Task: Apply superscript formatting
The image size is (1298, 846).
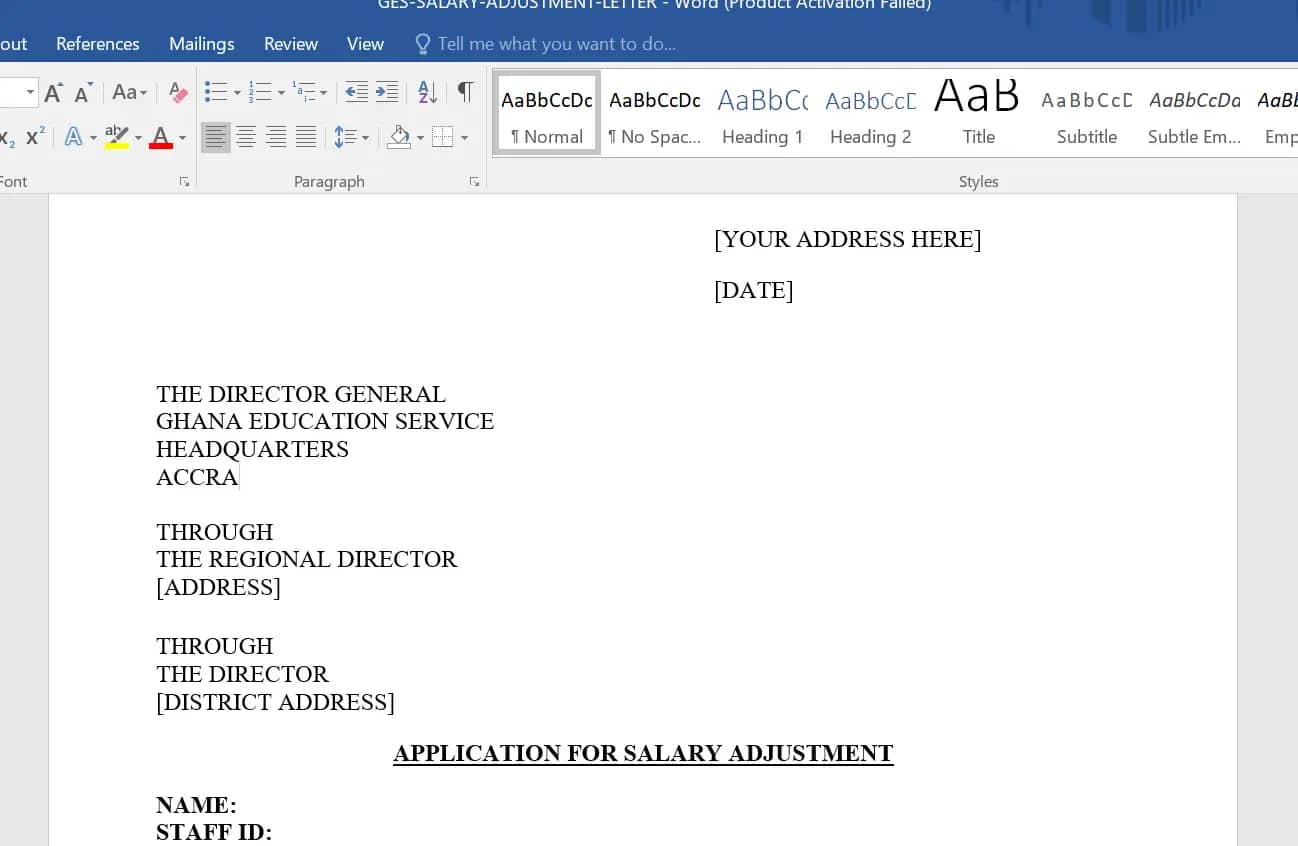Action: 35,137
